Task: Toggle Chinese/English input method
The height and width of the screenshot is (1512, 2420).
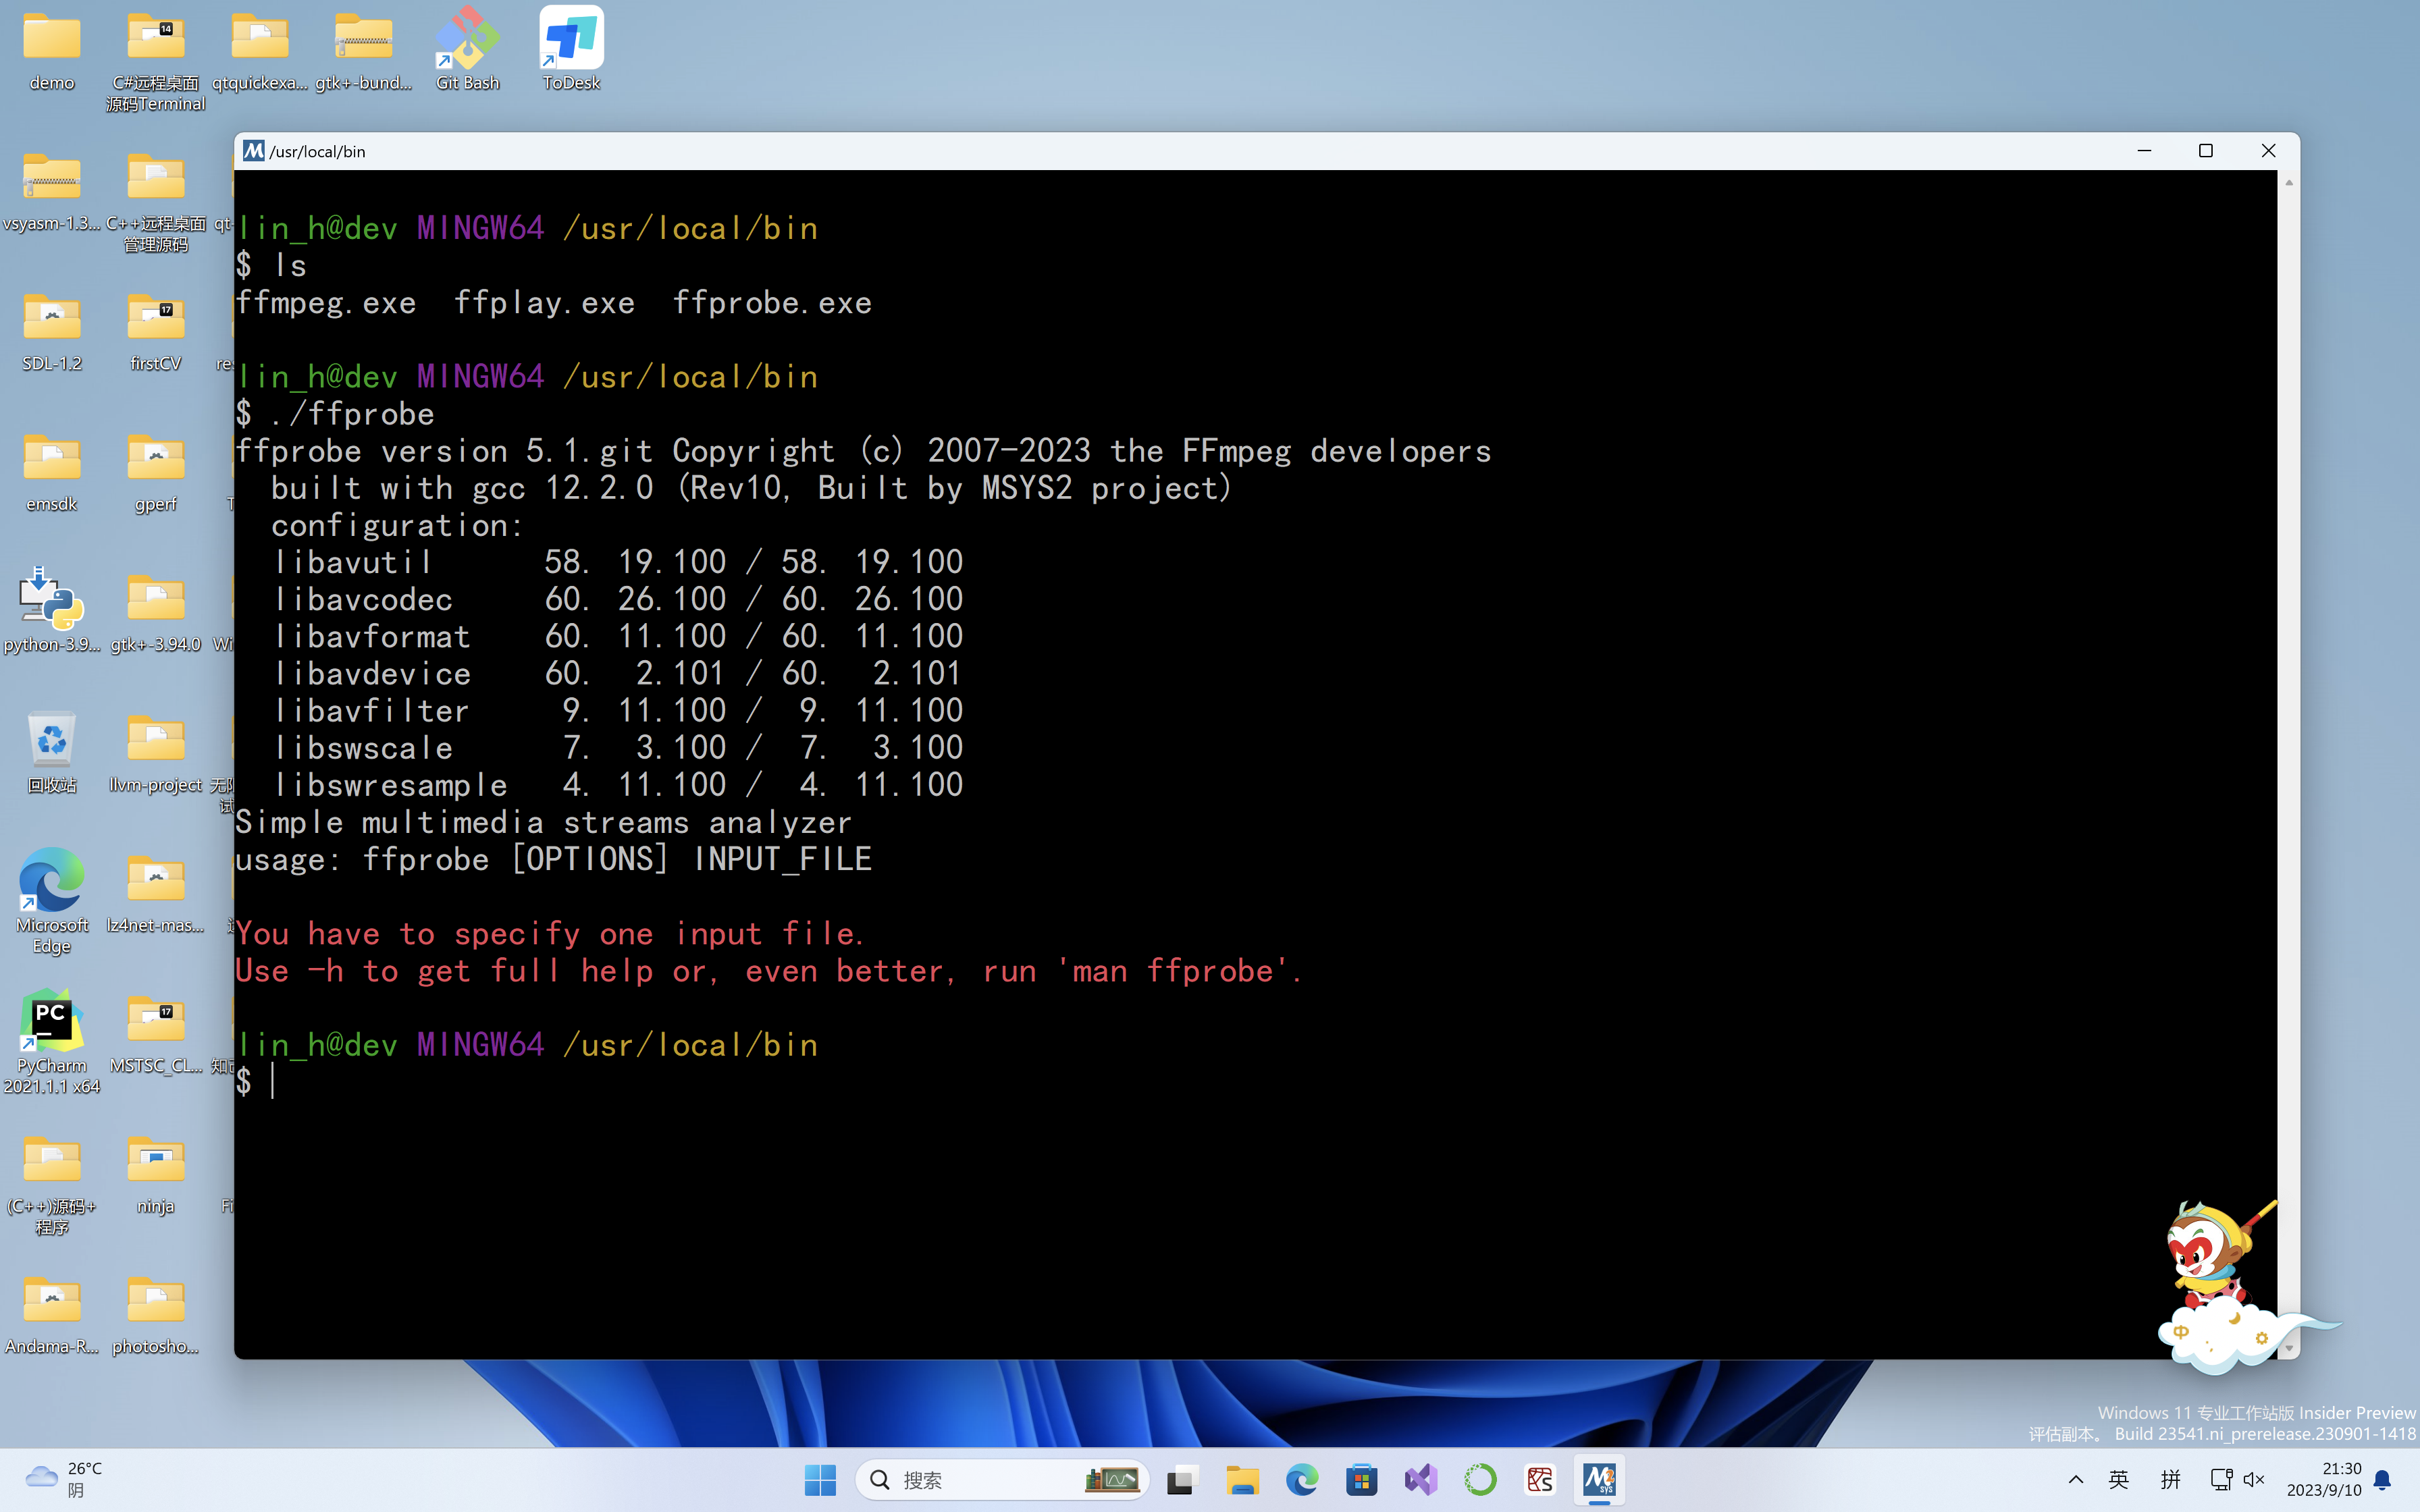Action: pyautogui.click(x=2115, y=1479)
